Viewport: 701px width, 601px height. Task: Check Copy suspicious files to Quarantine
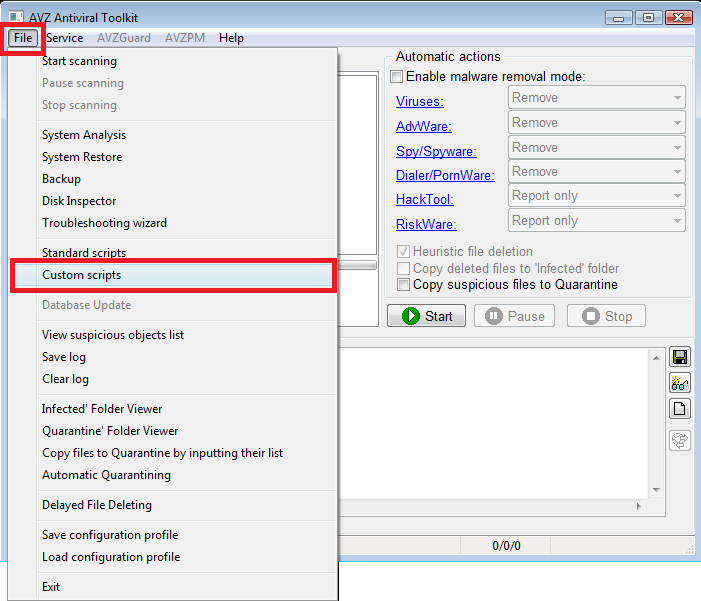403,284
